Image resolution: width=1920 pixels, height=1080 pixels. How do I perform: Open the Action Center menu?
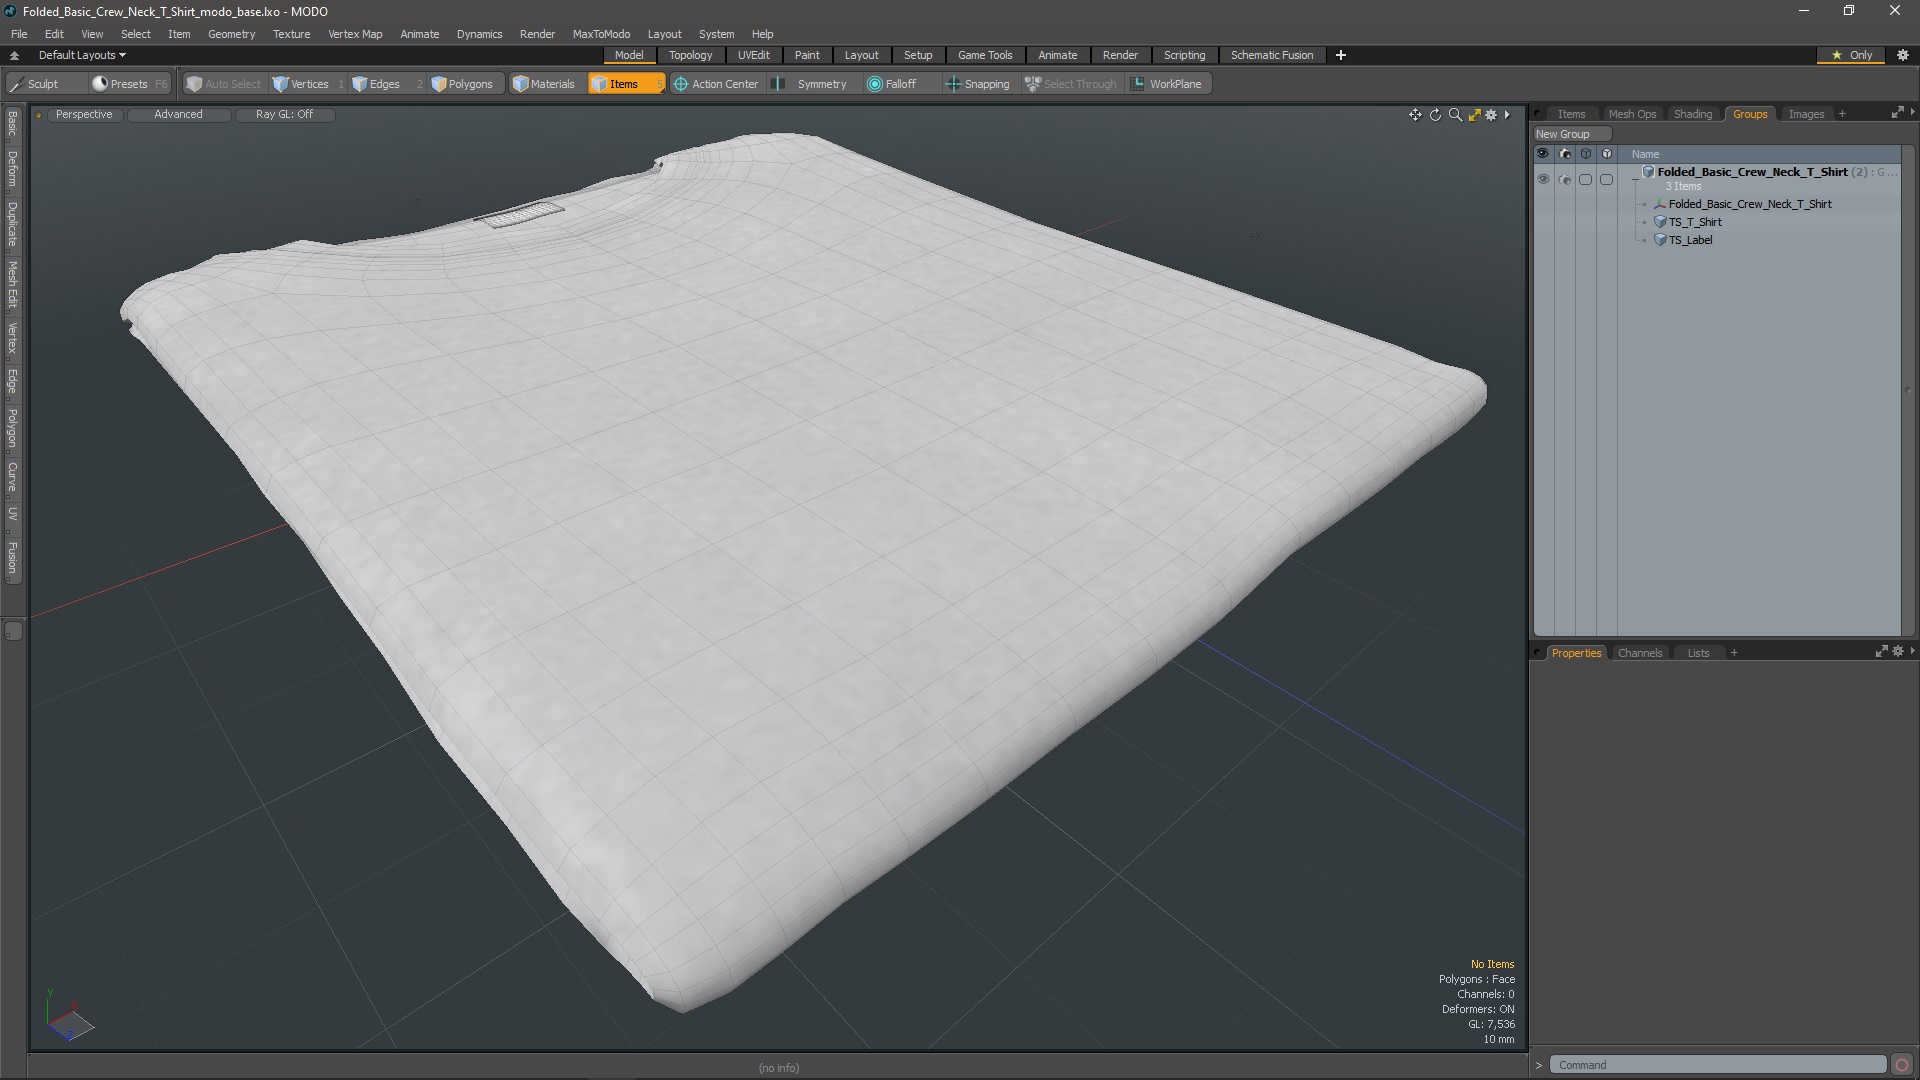pos(716,84)
